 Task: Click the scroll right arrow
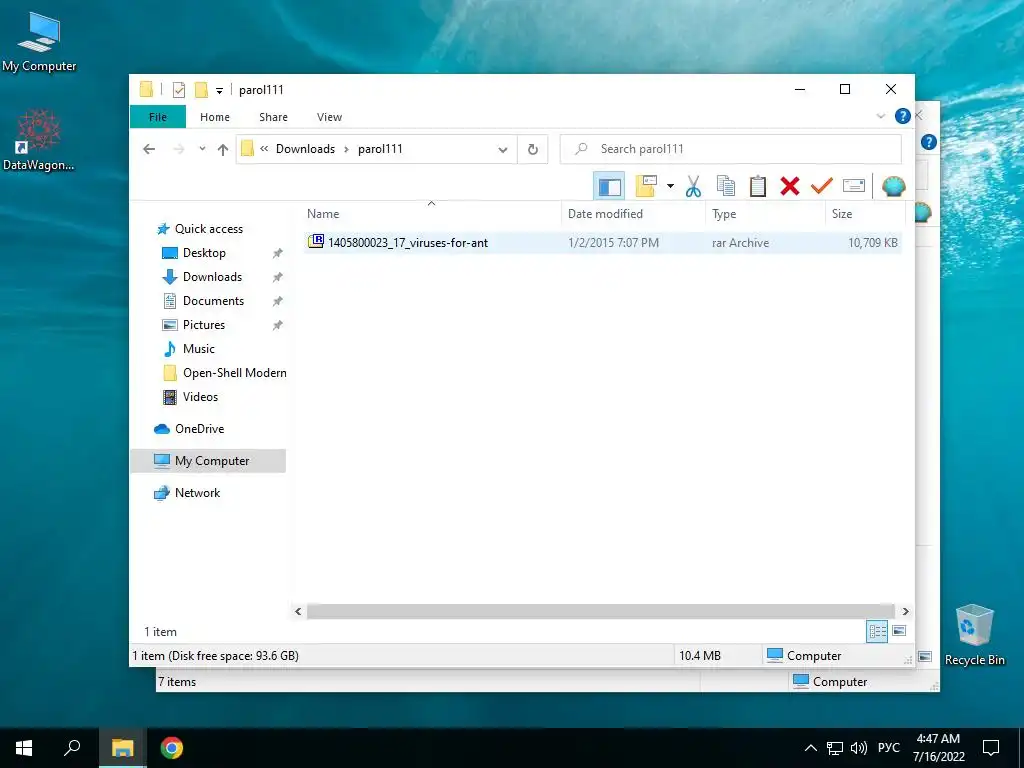coord(905,611)
